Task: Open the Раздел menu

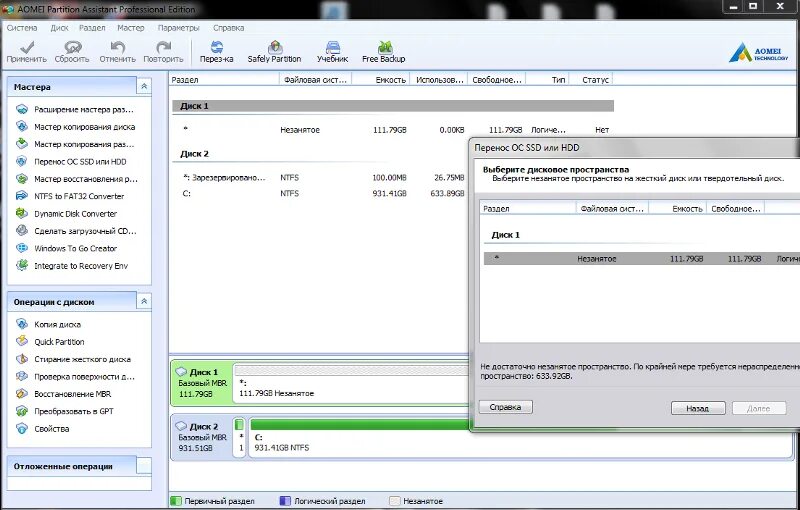Action: pyautogui.click(x=92, y=28)
